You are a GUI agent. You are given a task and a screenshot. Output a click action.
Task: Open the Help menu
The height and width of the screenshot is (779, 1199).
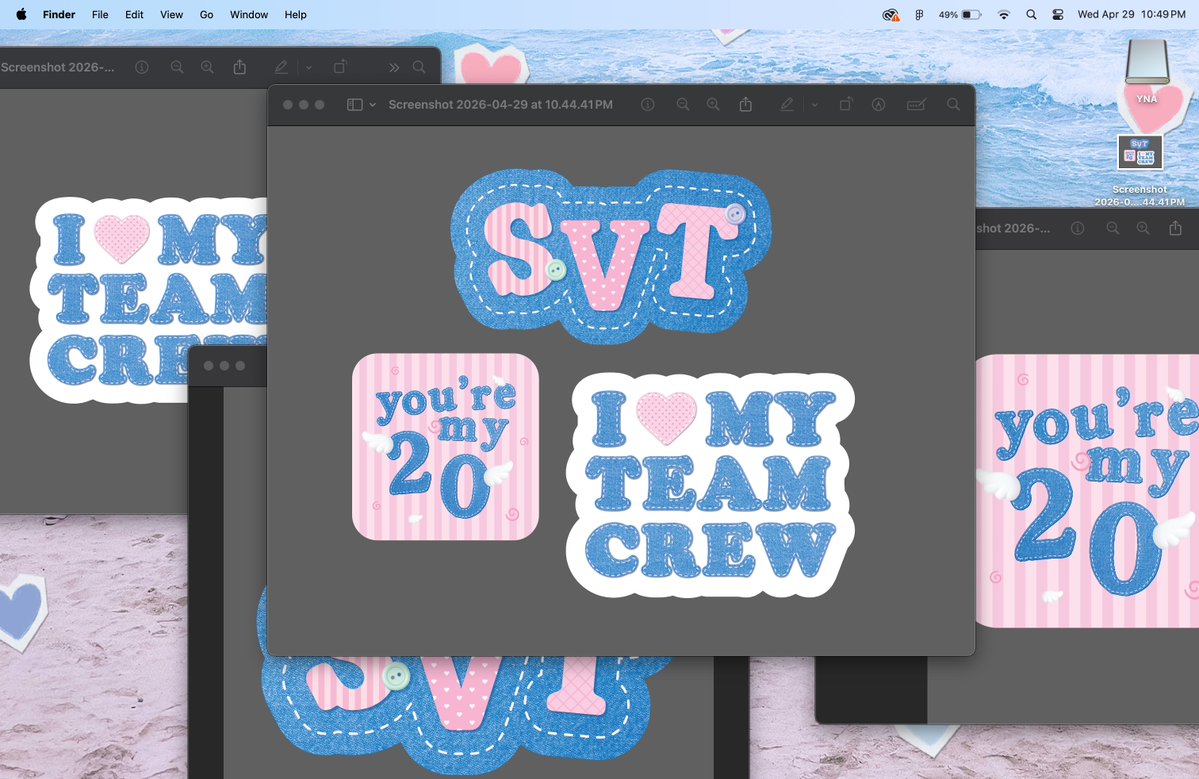[x=295, y=15]
